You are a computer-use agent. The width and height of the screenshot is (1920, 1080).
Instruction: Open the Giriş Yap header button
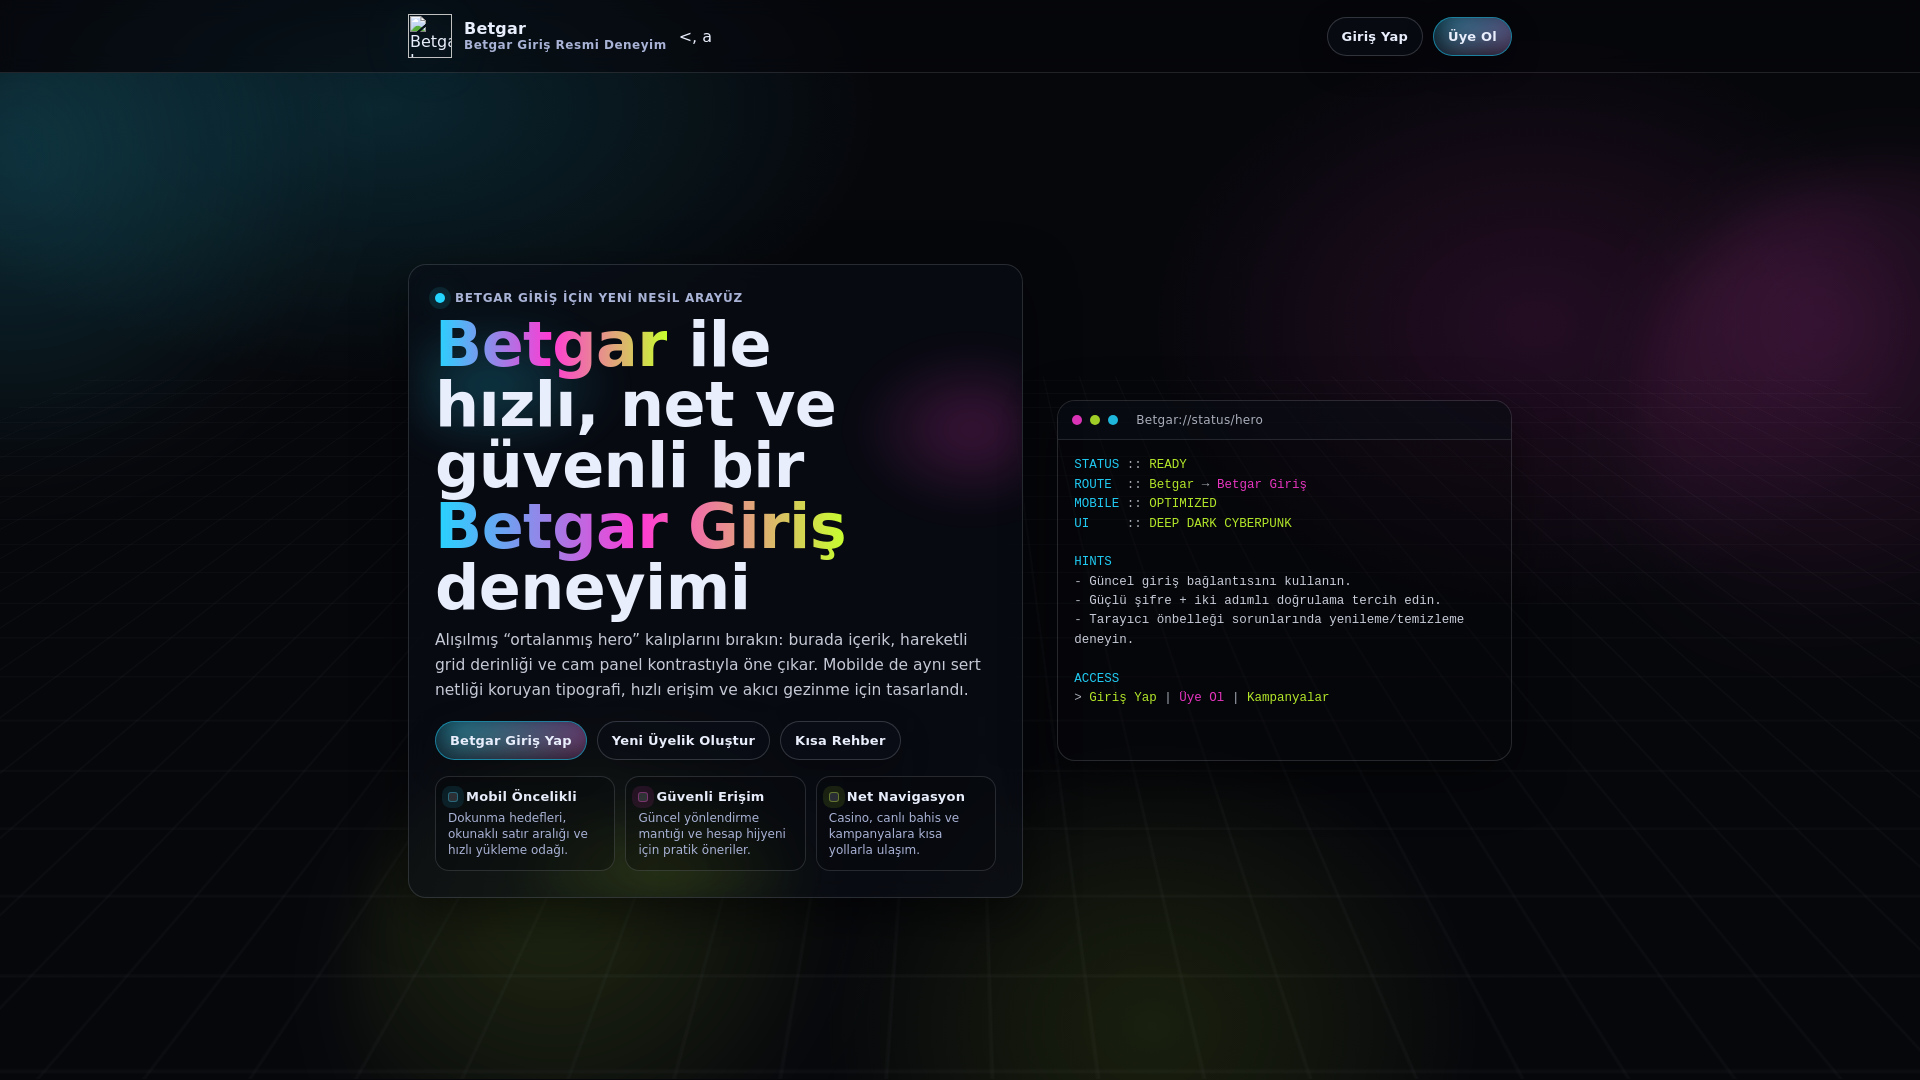(1374, 36)
